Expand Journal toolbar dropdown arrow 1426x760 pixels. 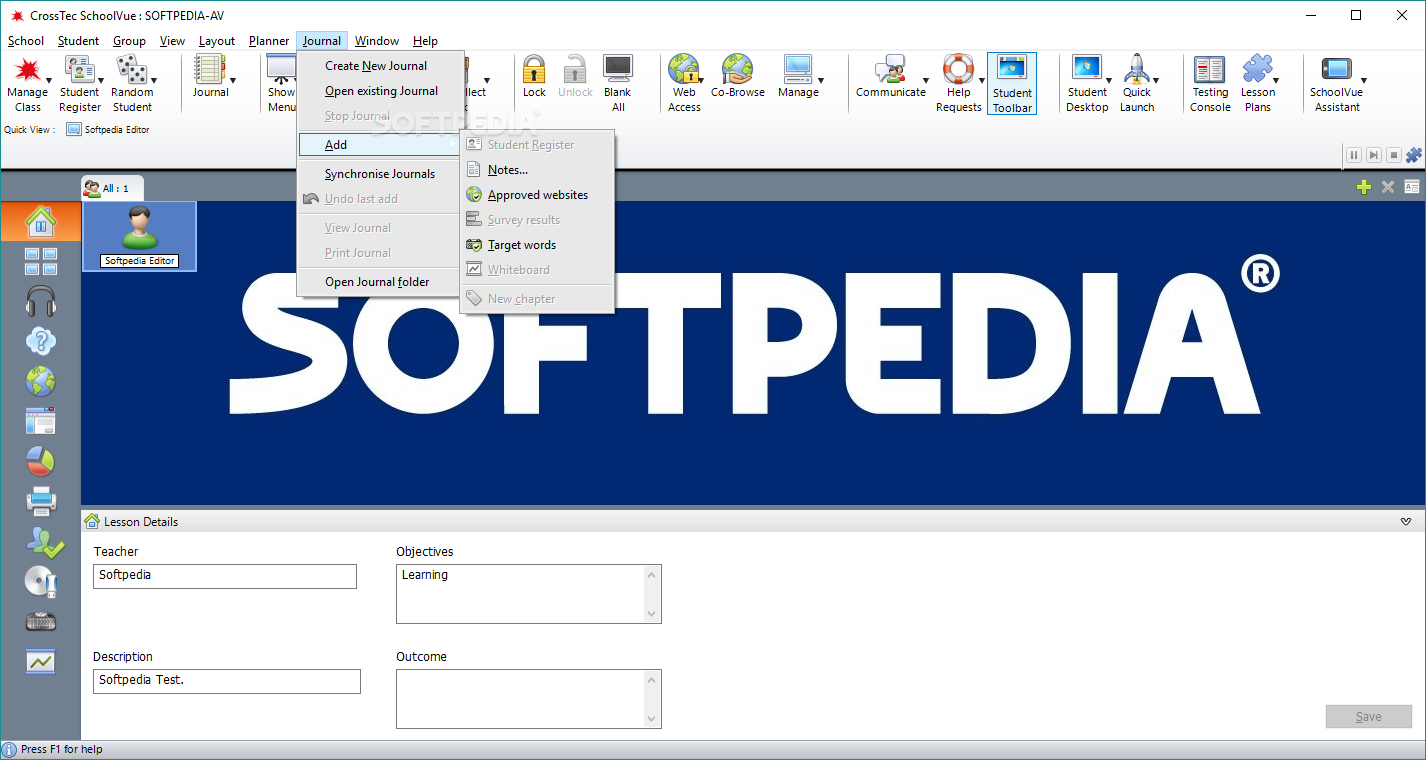(x=233, y=81)
